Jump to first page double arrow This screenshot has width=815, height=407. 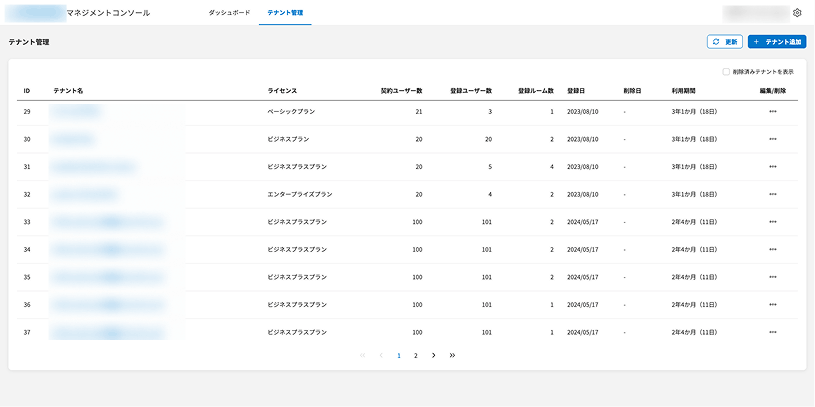pyautogui.click(x=362, y=356)
